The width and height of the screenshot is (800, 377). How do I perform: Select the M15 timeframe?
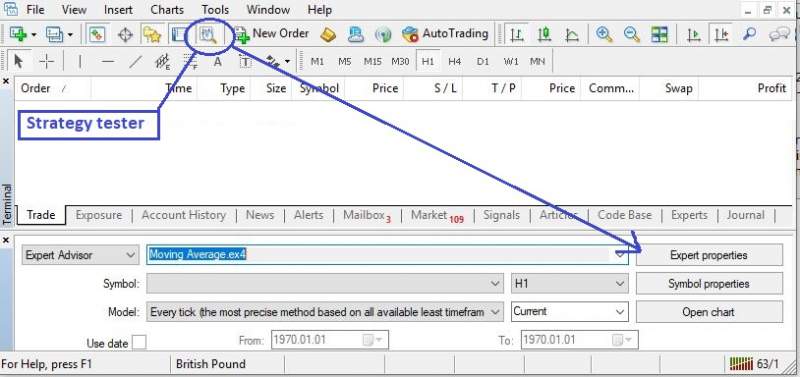[x=372, y=61]
